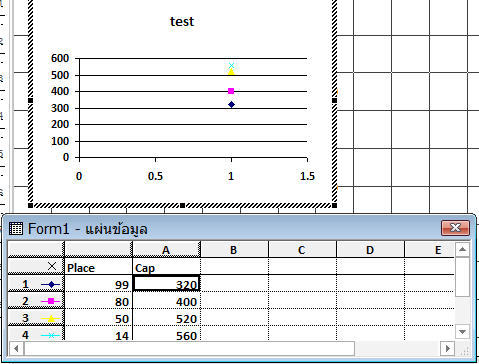Select column E header in datasheet
This screenshot has height=364, width=479.
tap(429, 249)
